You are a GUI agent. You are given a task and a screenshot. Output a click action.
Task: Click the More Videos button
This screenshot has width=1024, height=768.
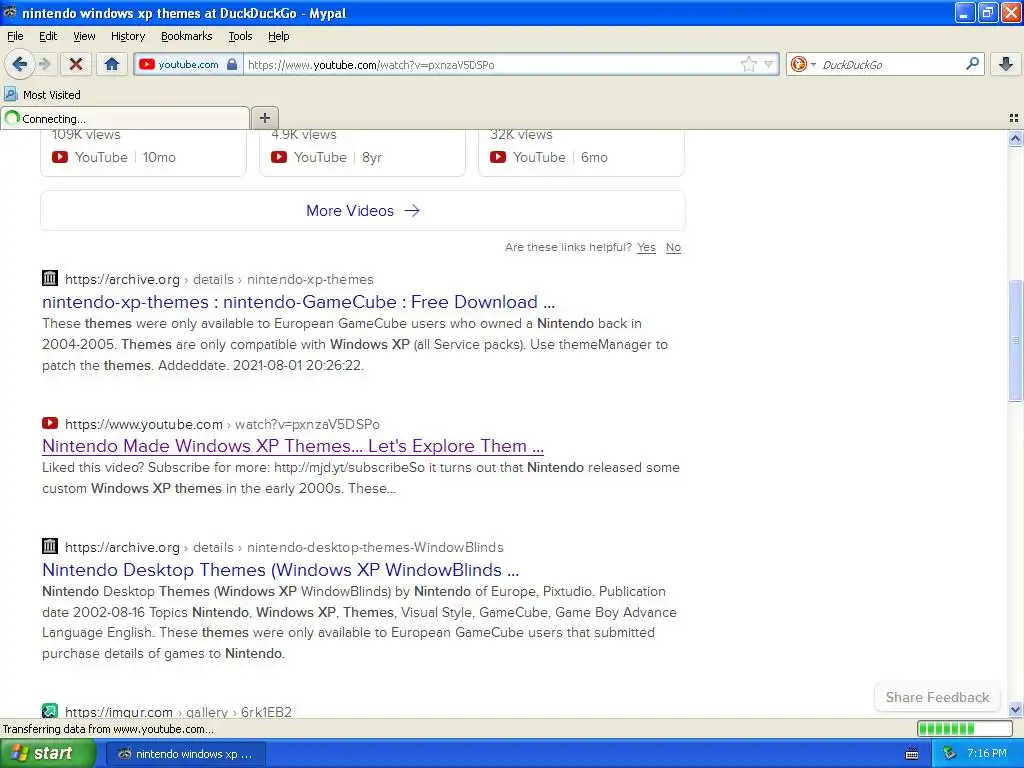[362, 211]
